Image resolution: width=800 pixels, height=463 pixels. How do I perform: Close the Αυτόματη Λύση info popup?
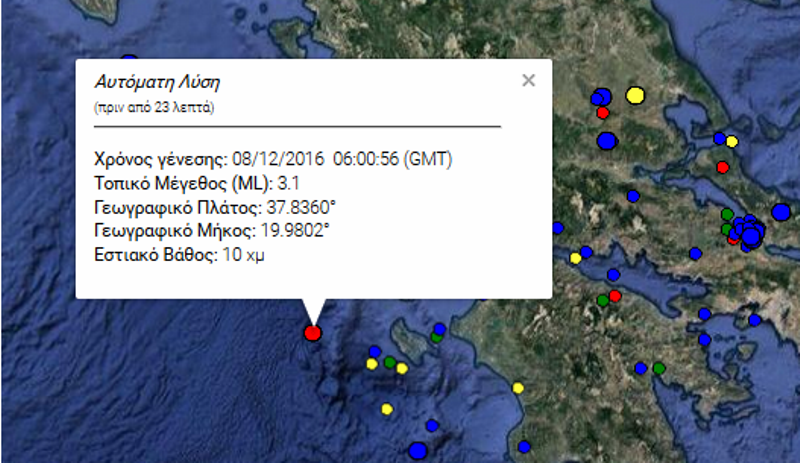point(529,81)
